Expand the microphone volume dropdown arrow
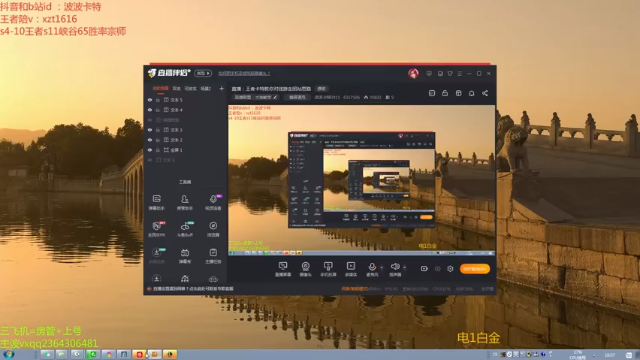640x360 pixels. point(382,268)
